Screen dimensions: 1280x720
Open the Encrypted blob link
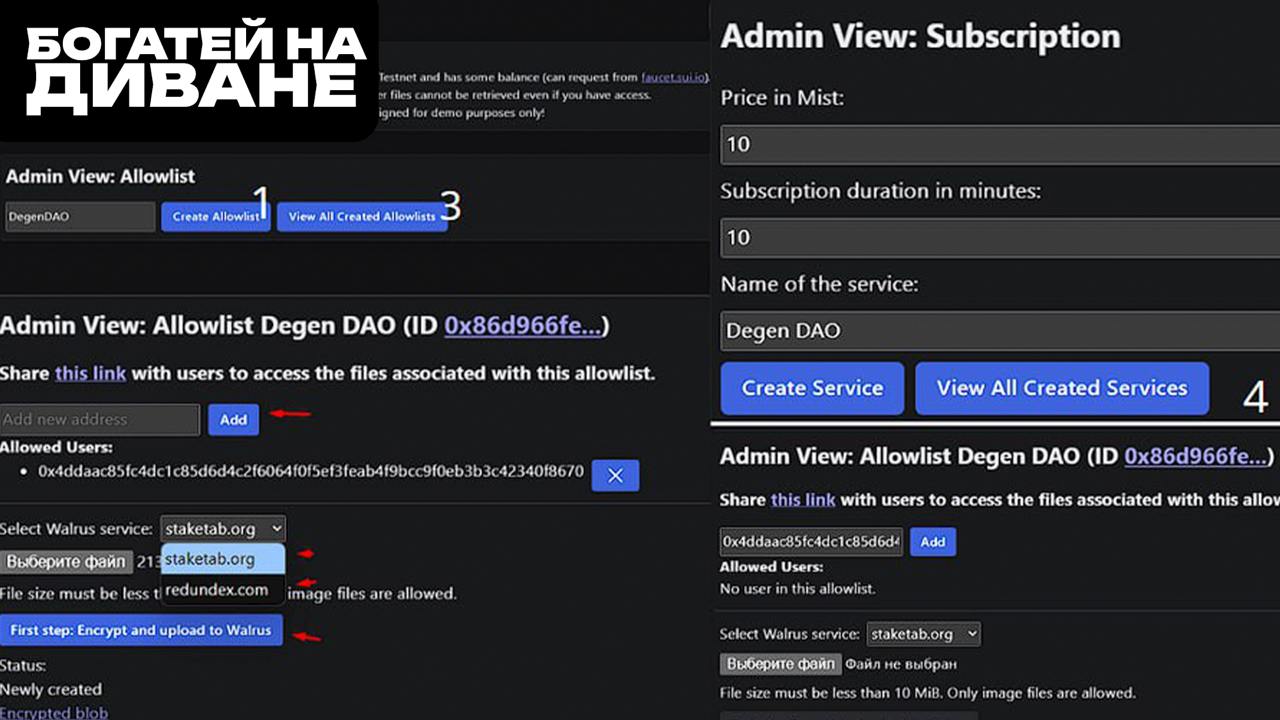pos(54,713)
